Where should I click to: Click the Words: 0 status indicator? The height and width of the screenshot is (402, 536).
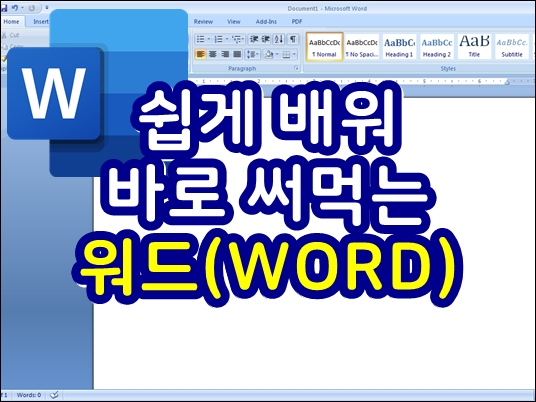pyautogui.click(x=29, y=395)
